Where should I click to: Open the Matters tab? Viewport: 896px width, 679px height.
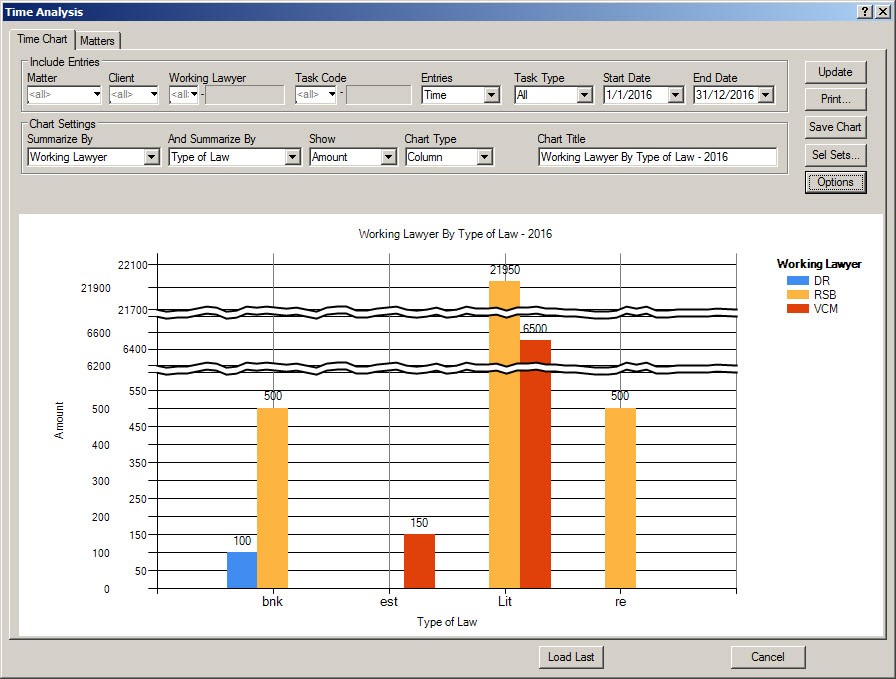tap(97, 41)
